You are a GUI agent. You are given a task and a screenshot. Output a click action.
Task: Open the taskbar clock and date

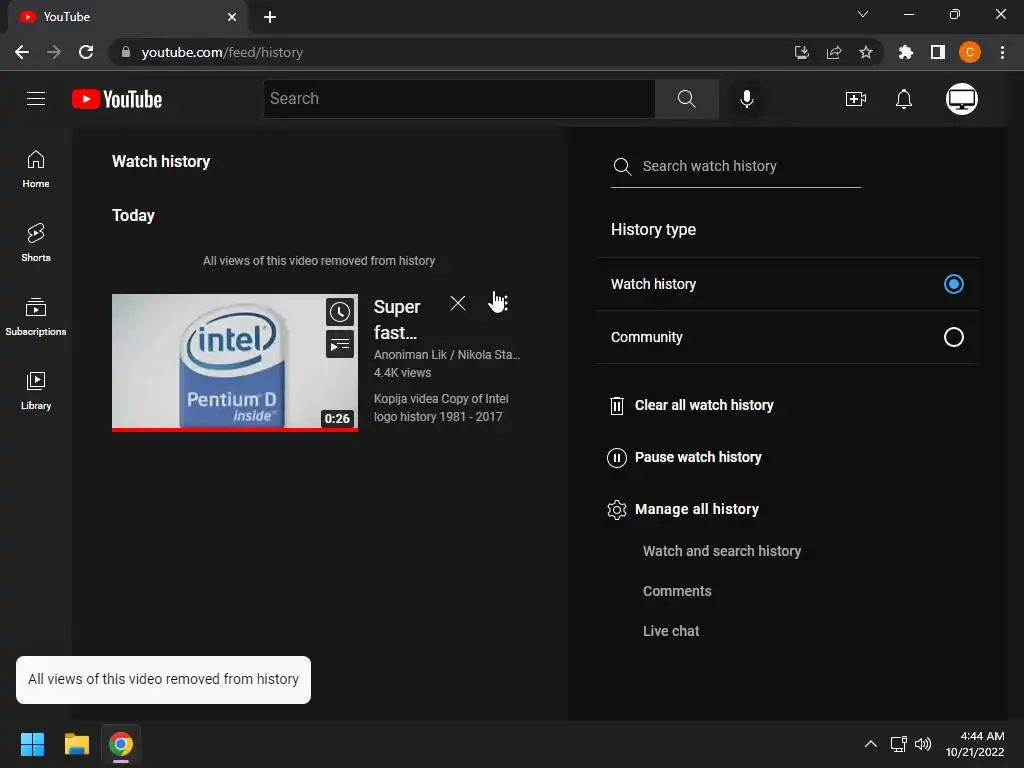click(975, 744)
